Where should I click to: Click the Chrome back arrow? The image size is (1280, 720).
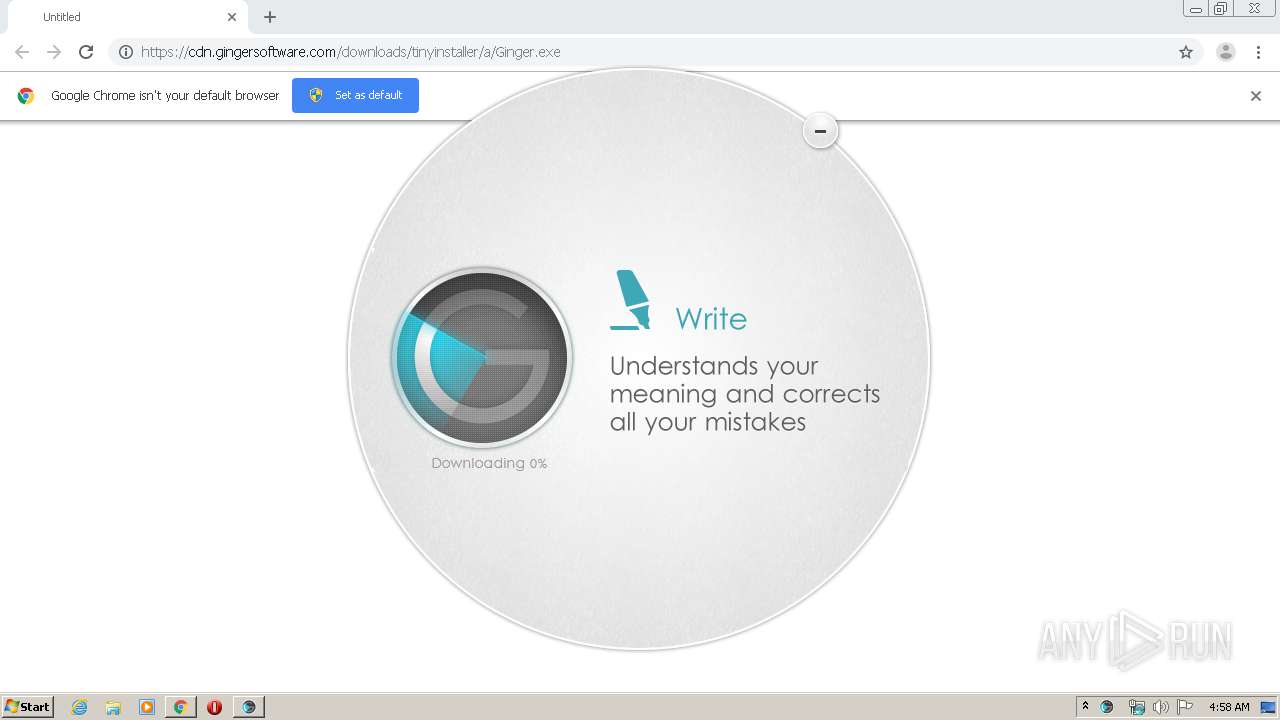(x=22, y=52)
